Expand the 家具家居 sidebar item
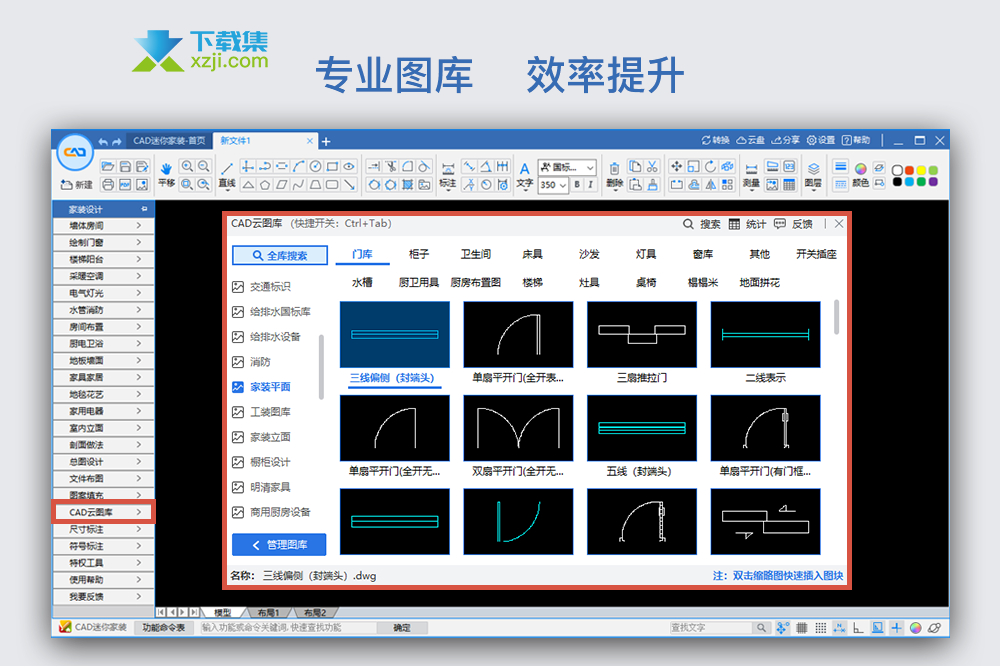The image size is (1000, 666). 103,378
